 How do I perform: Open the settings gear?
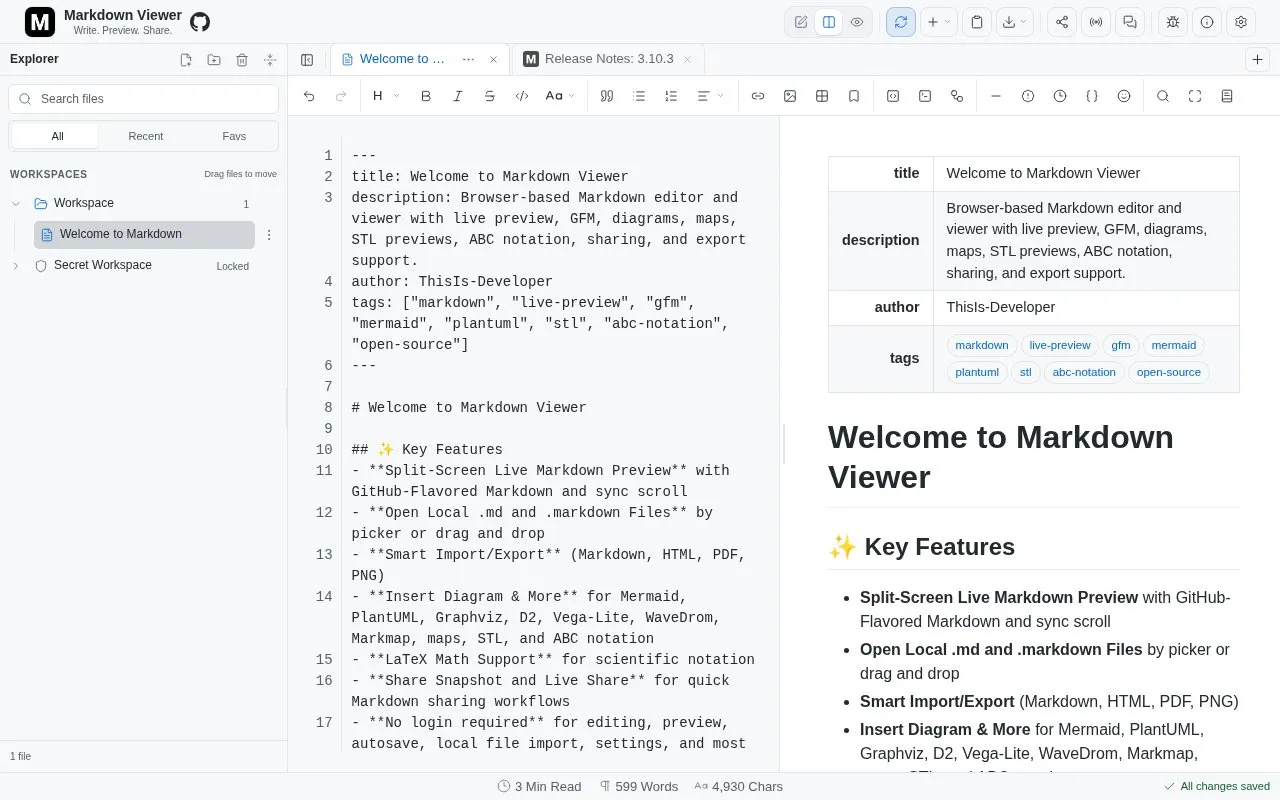(x=1241, y=22)
